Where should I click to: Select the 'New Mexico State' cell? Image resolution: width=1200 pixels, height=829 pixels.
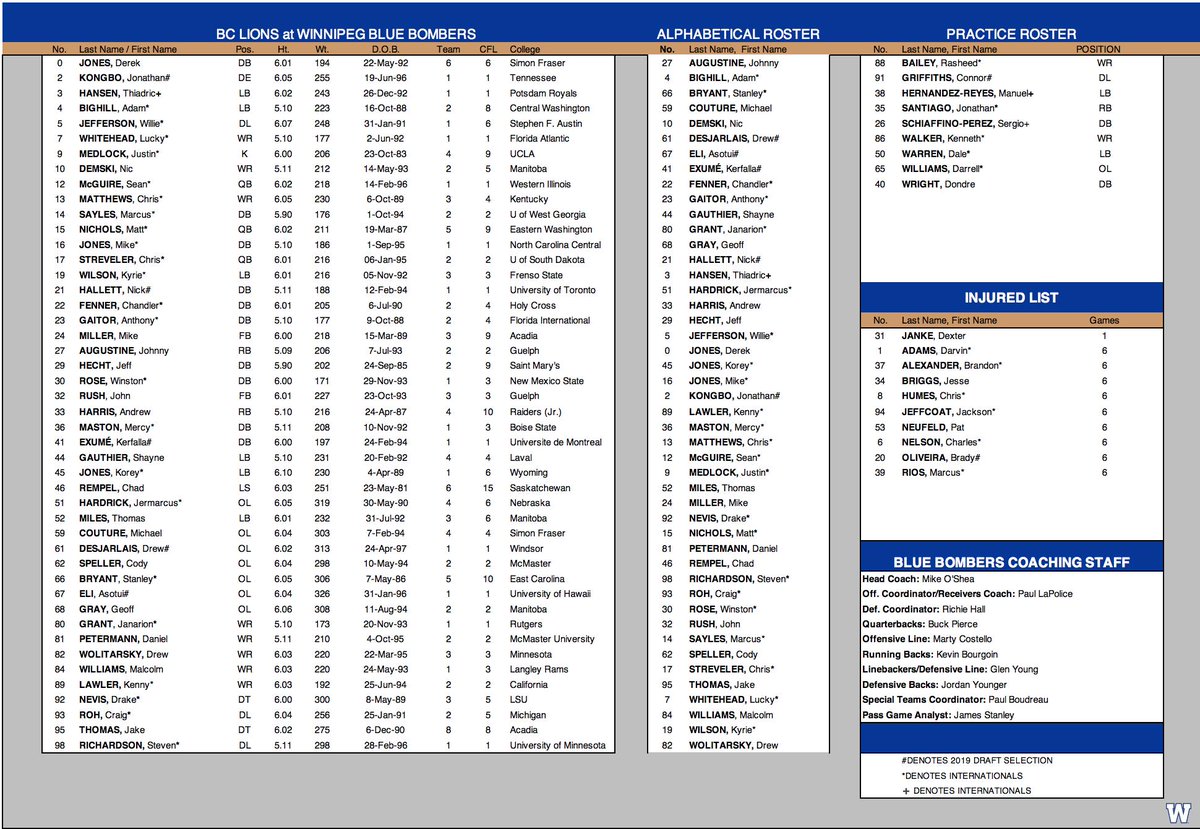(x=547, y=381)
